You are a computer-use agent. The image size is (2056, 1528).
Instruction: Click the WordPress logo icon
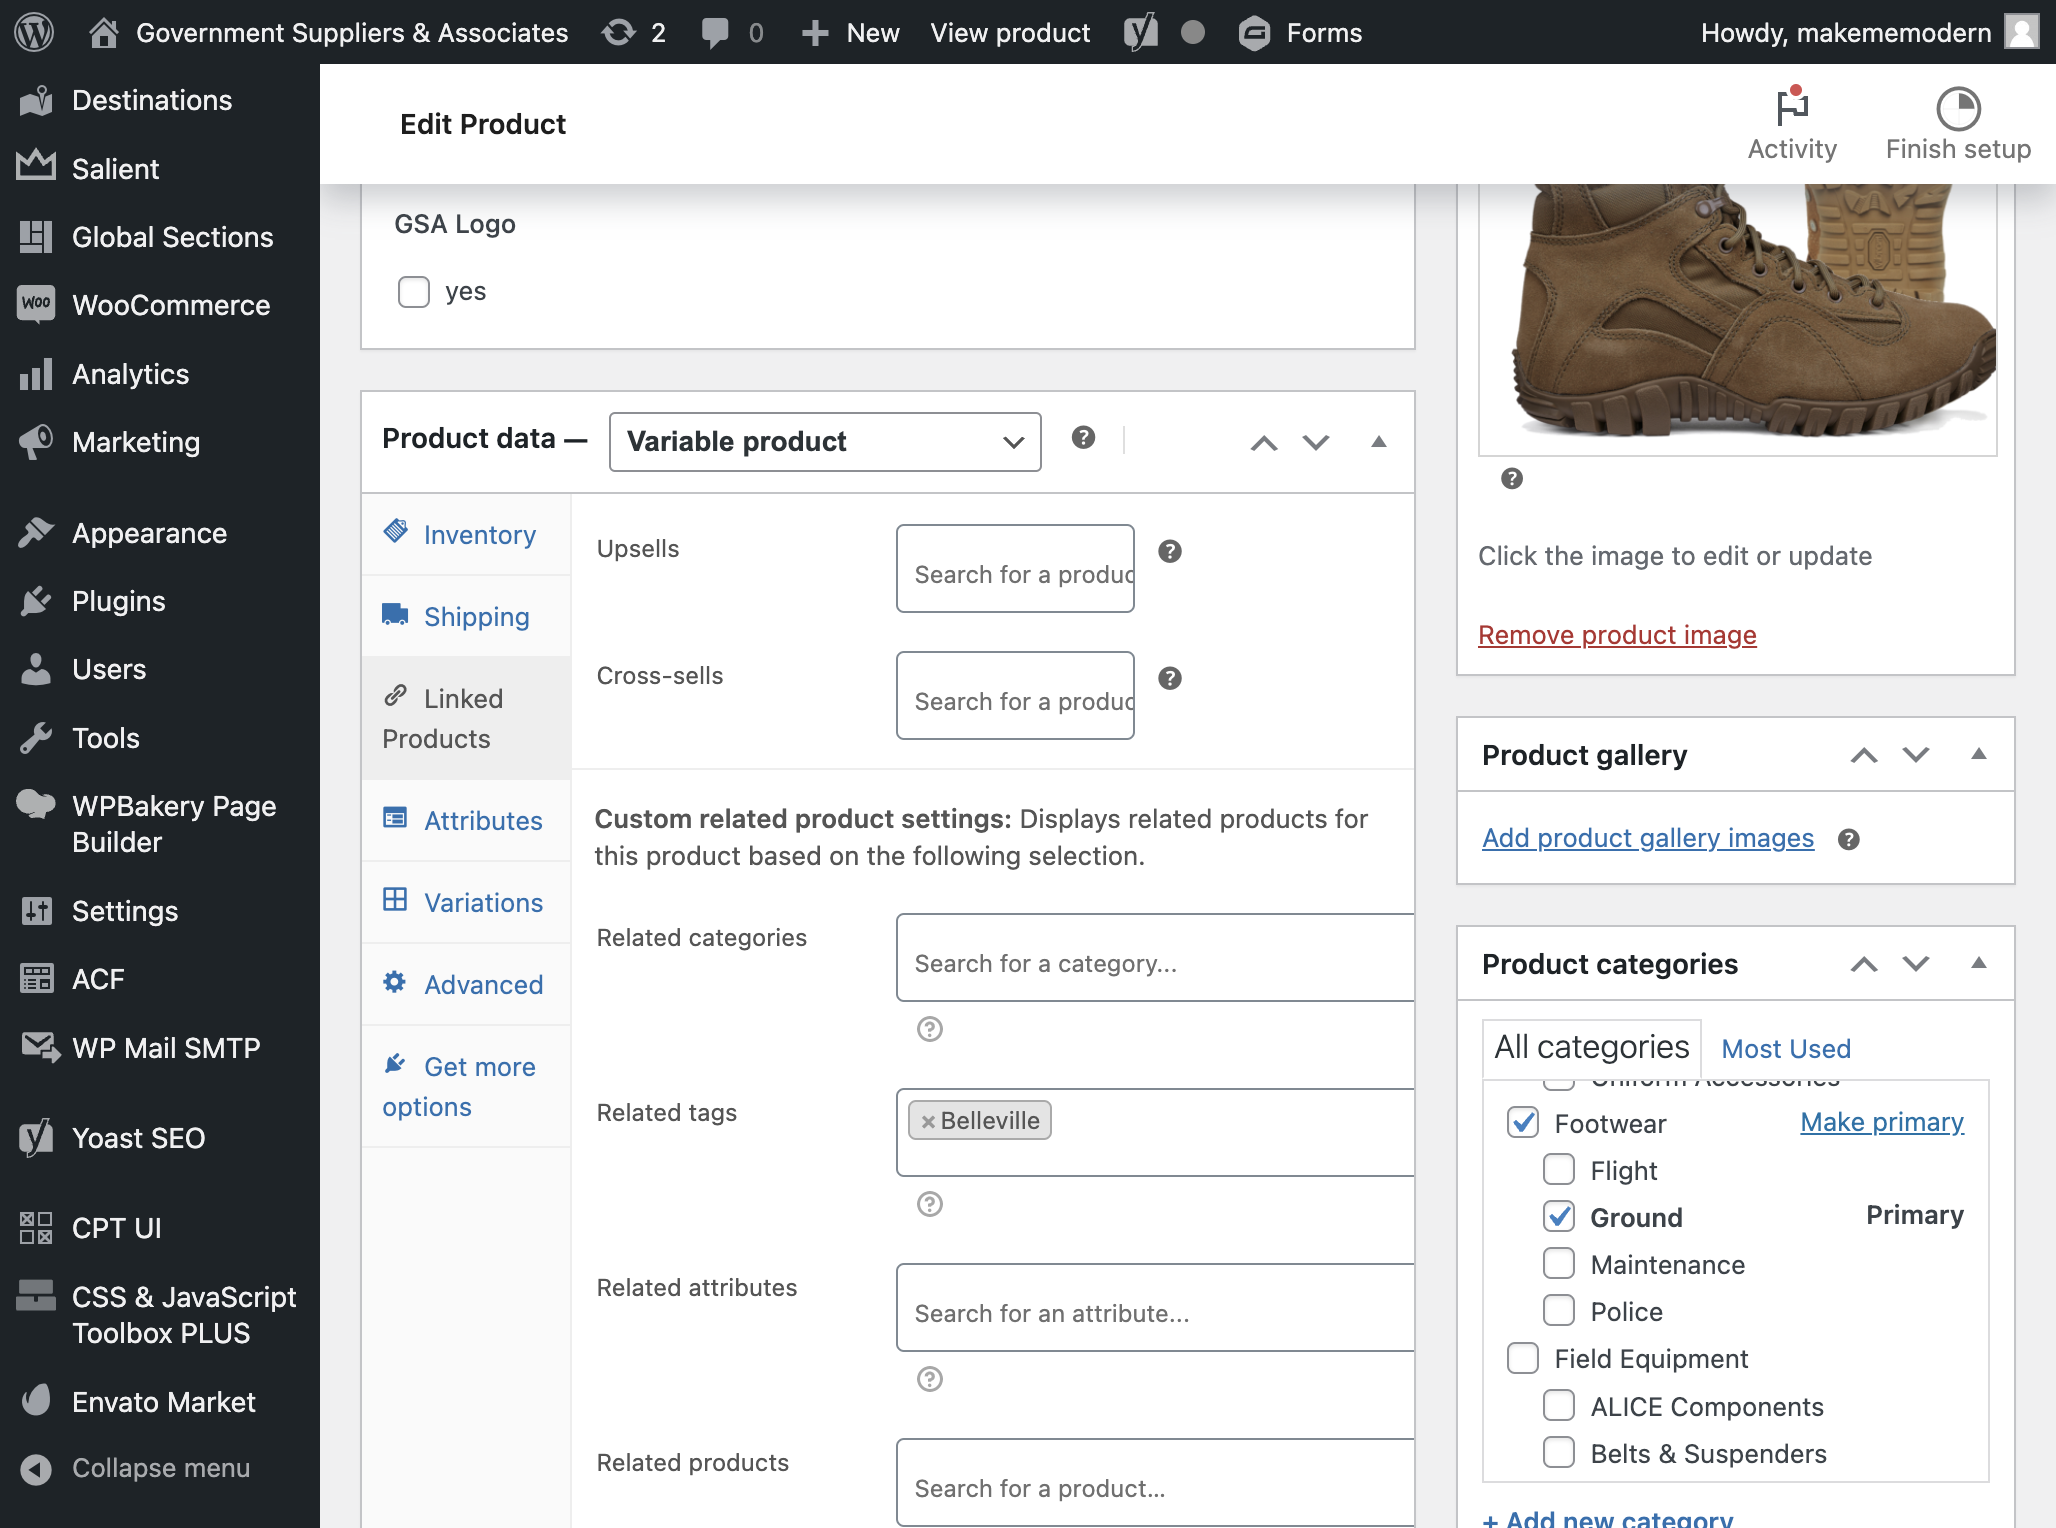pos(34,32)
